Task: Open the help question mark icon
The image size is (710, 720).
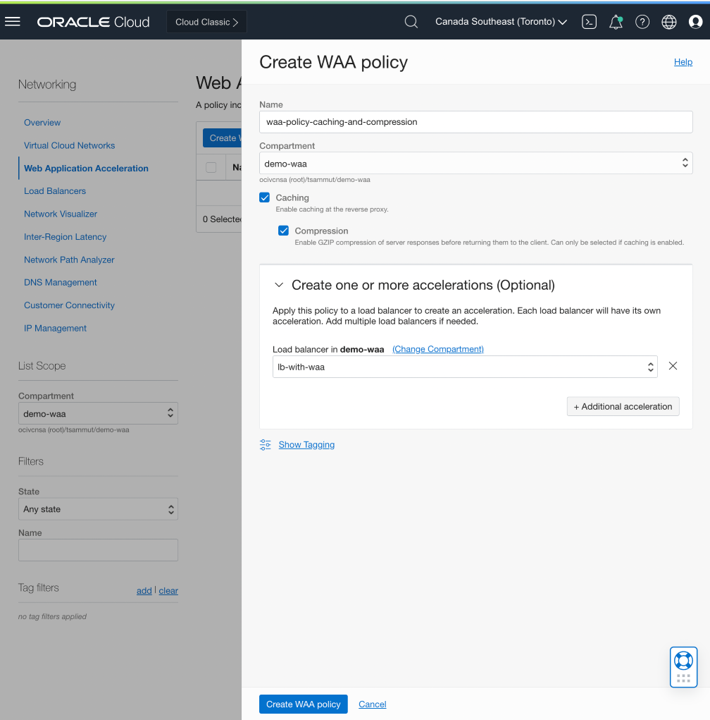Action: pyautogui.click(x=642, y=22)
